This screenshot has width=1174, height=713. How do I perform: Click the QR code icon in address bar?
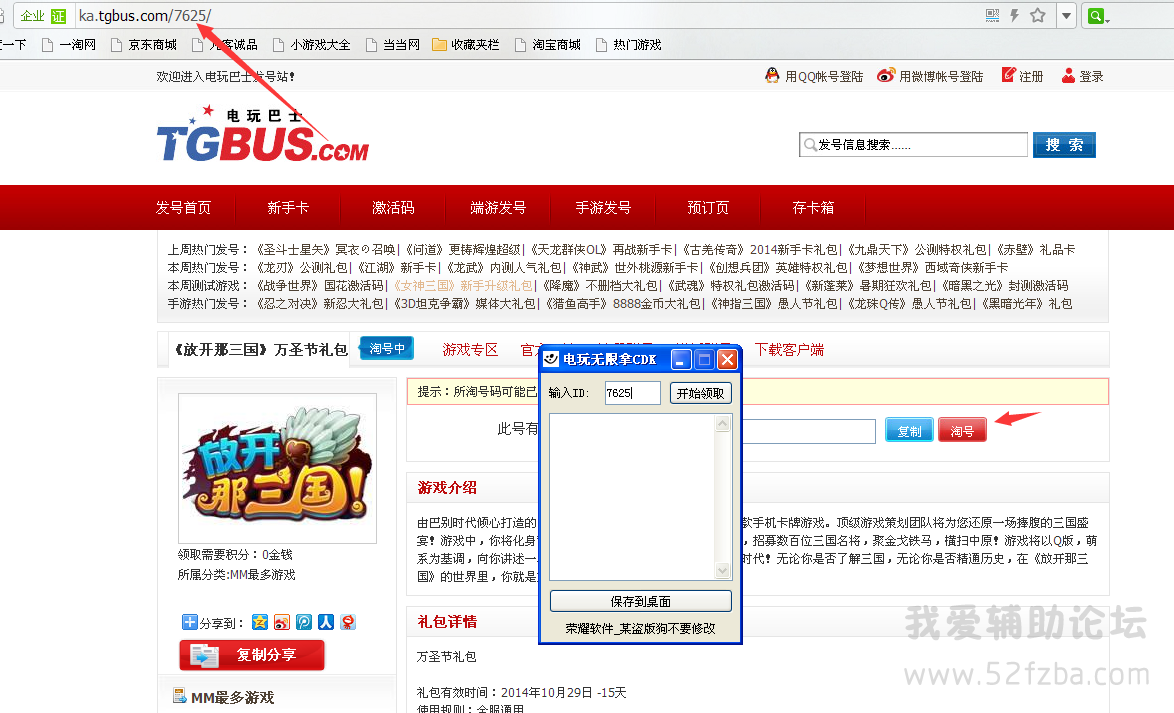tap(992, 15)
